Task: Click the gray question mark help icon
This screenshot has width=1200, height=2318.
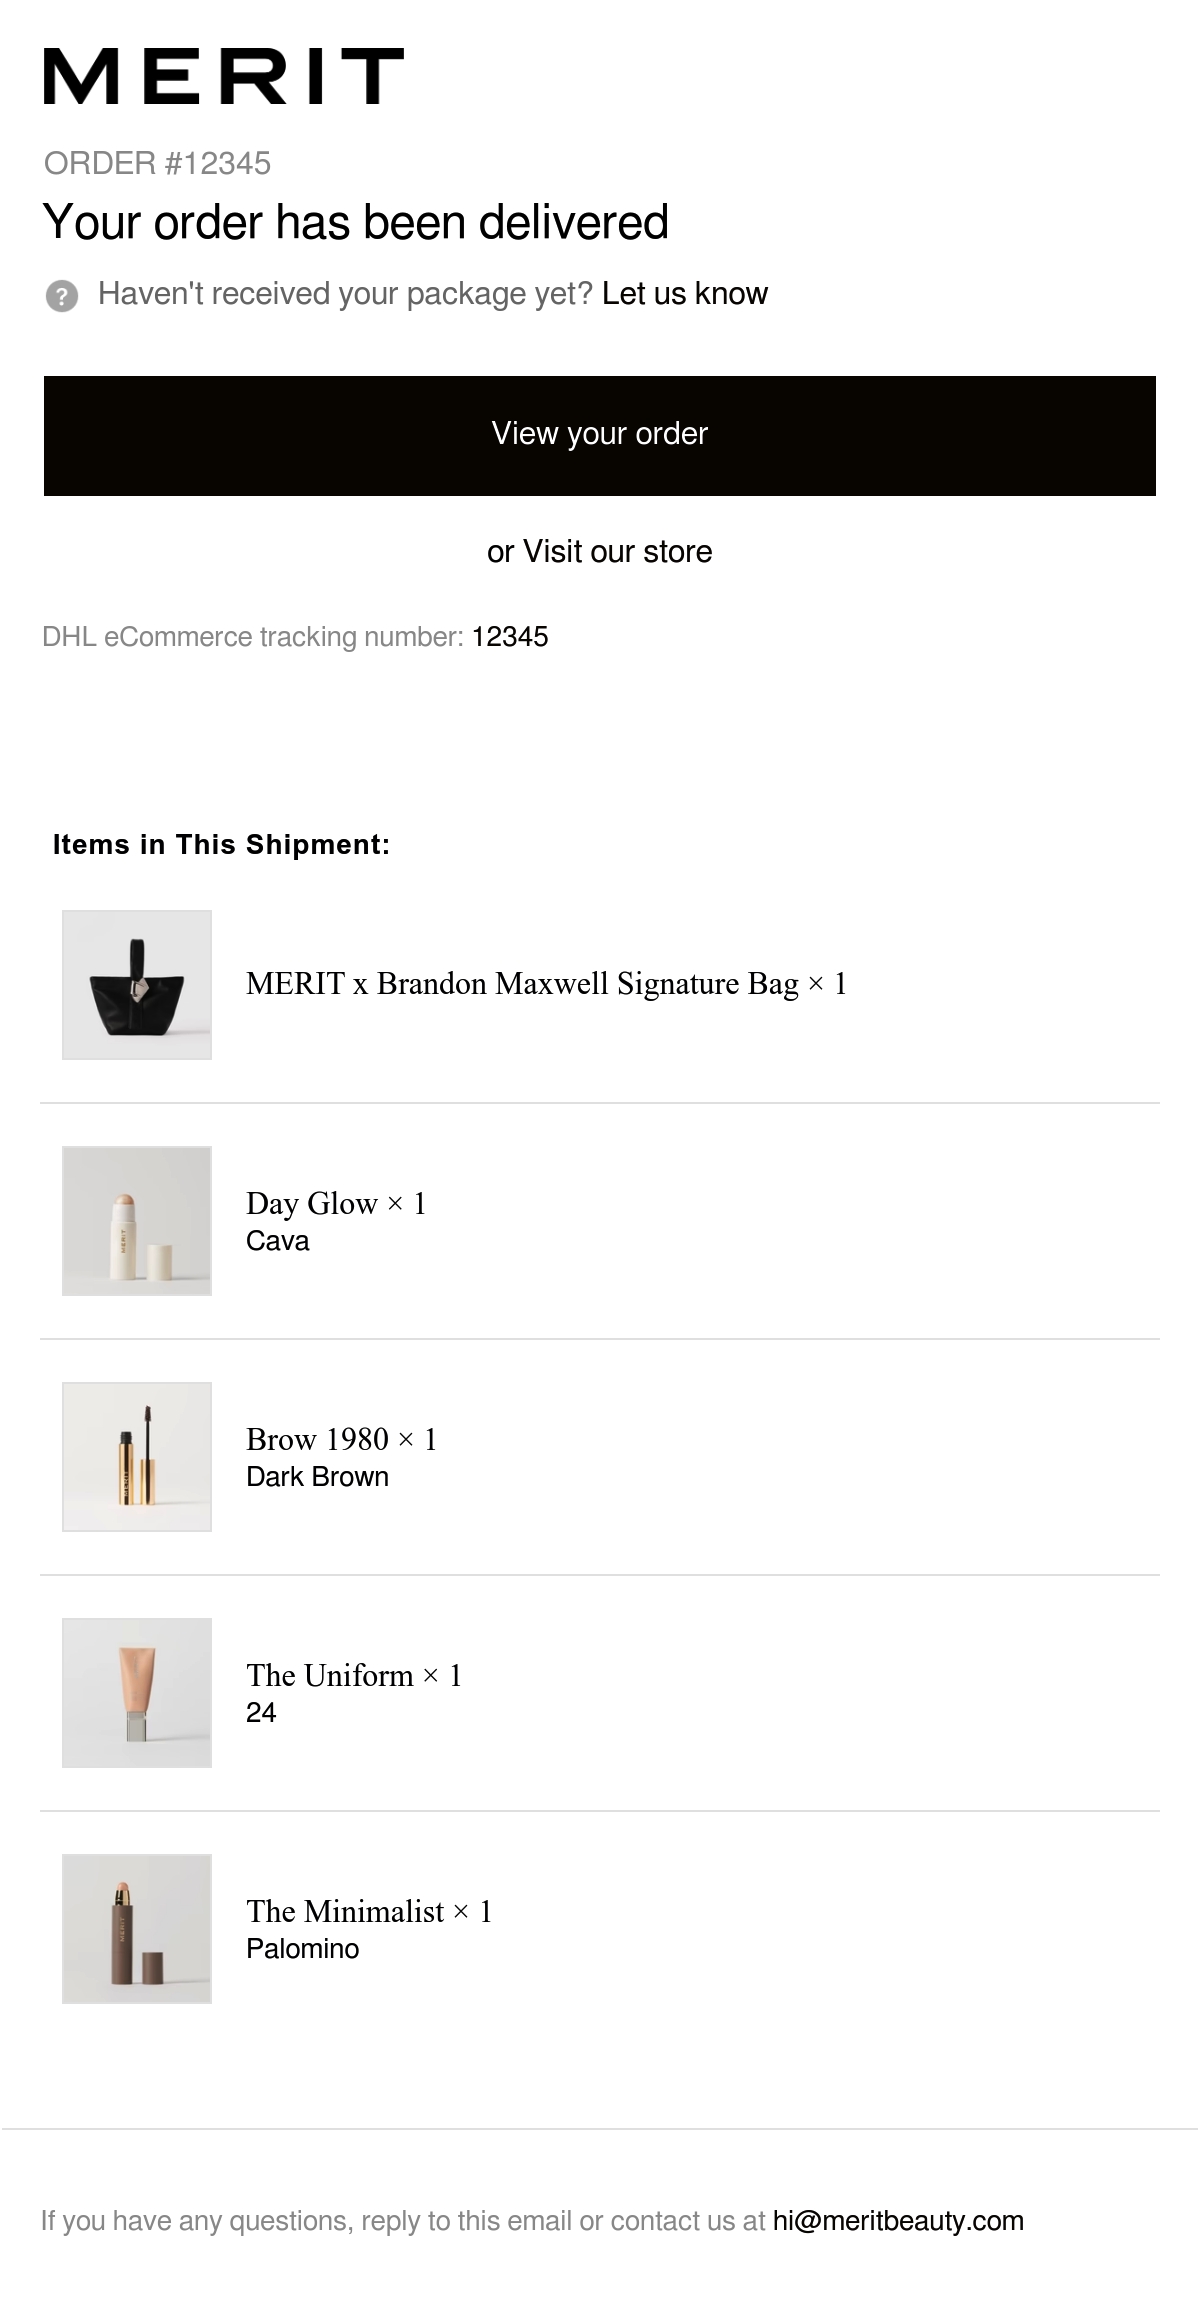Action: pyautogui.click(x=62, y=296)
